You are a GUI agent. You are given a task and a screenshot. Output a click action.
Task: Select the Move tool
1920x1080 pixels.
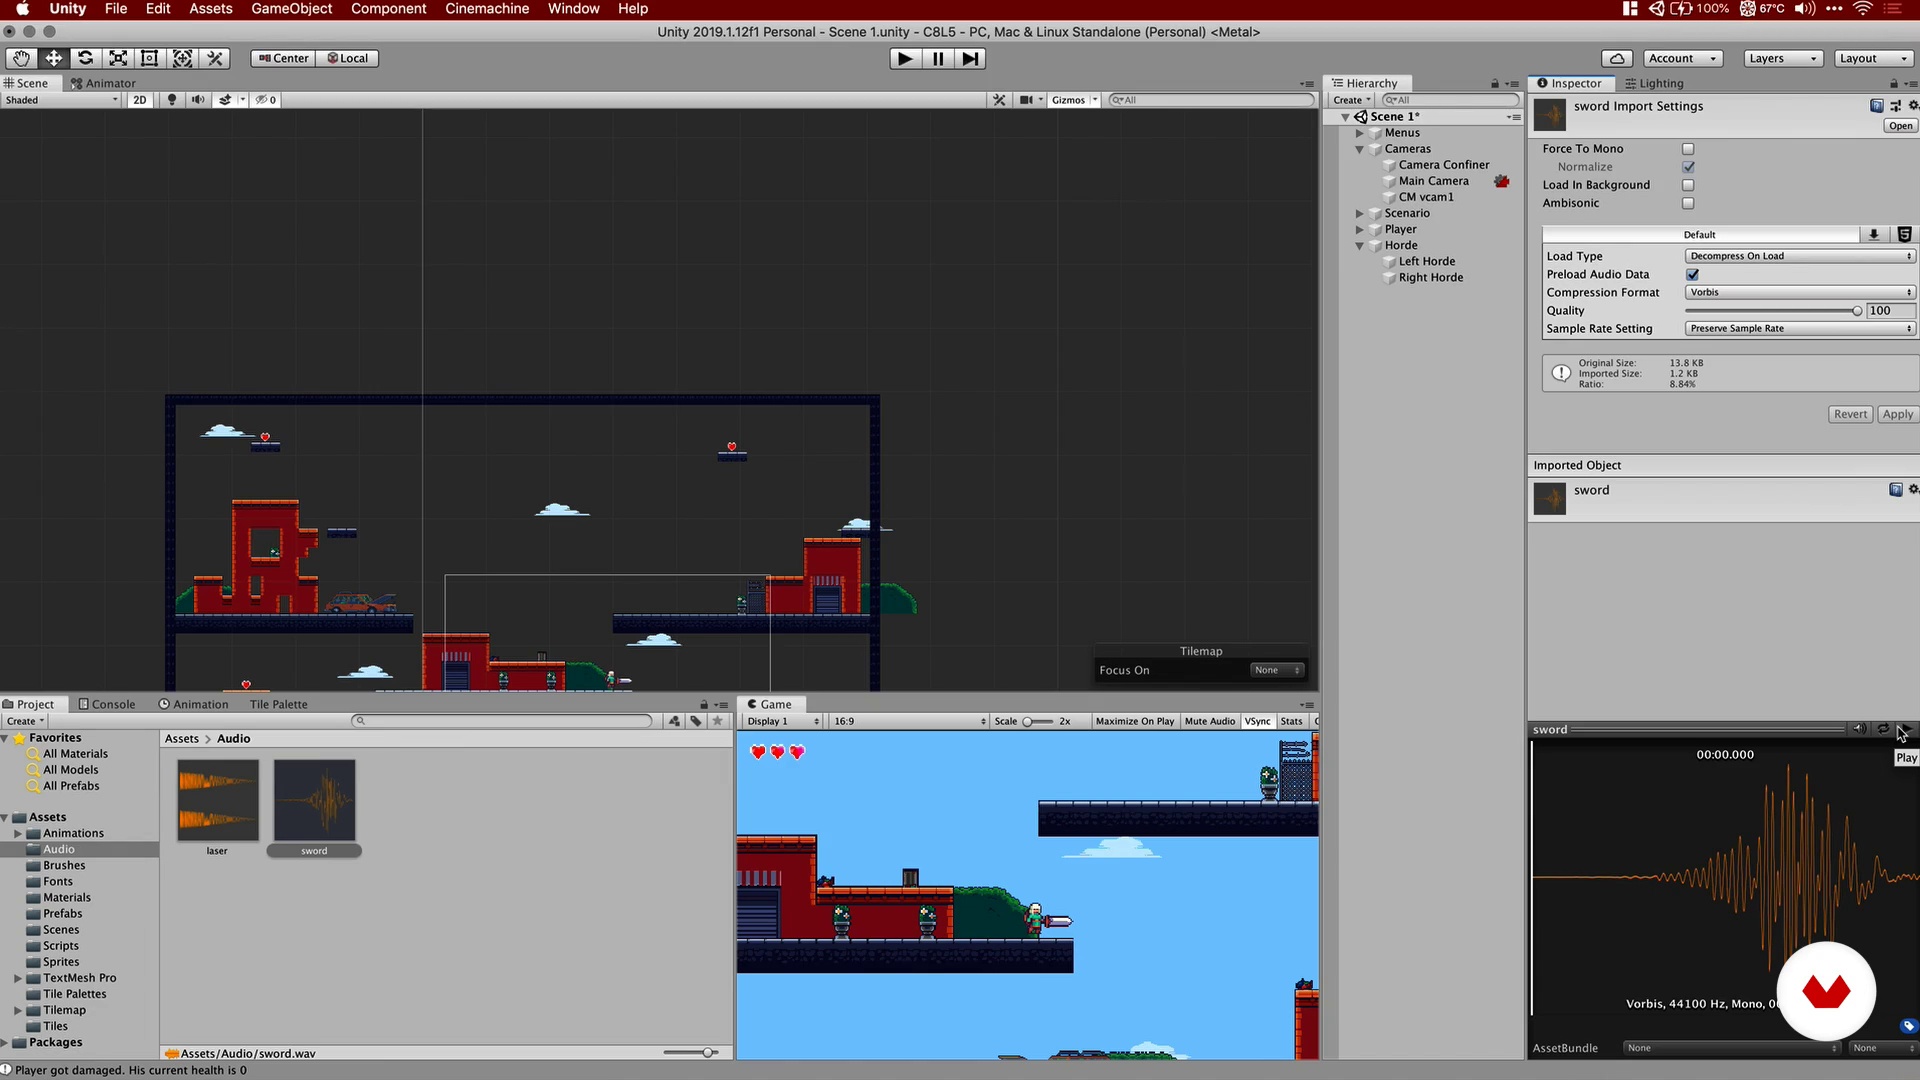click(53, 58)
